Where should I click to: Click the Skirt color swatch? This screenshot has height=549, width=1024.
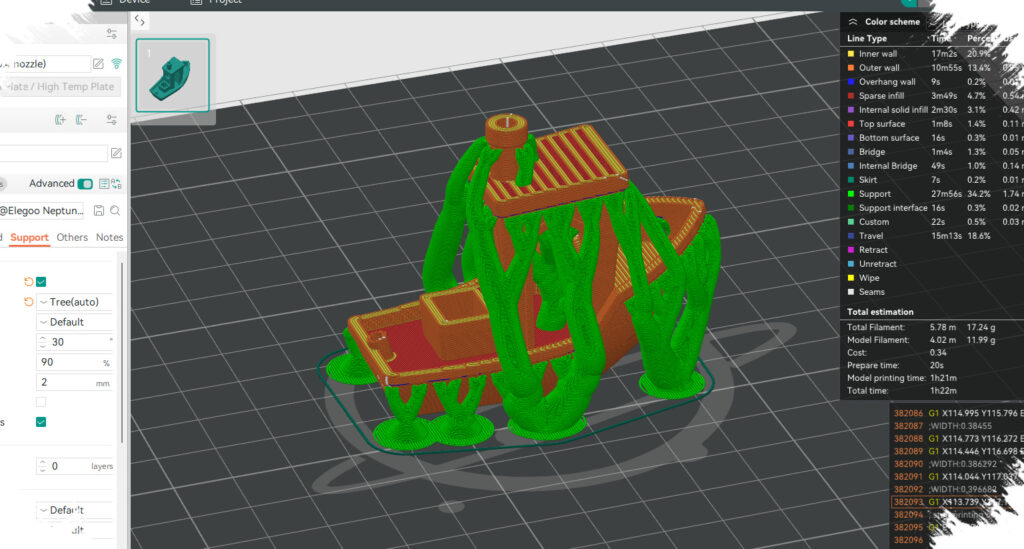(850, 180)
